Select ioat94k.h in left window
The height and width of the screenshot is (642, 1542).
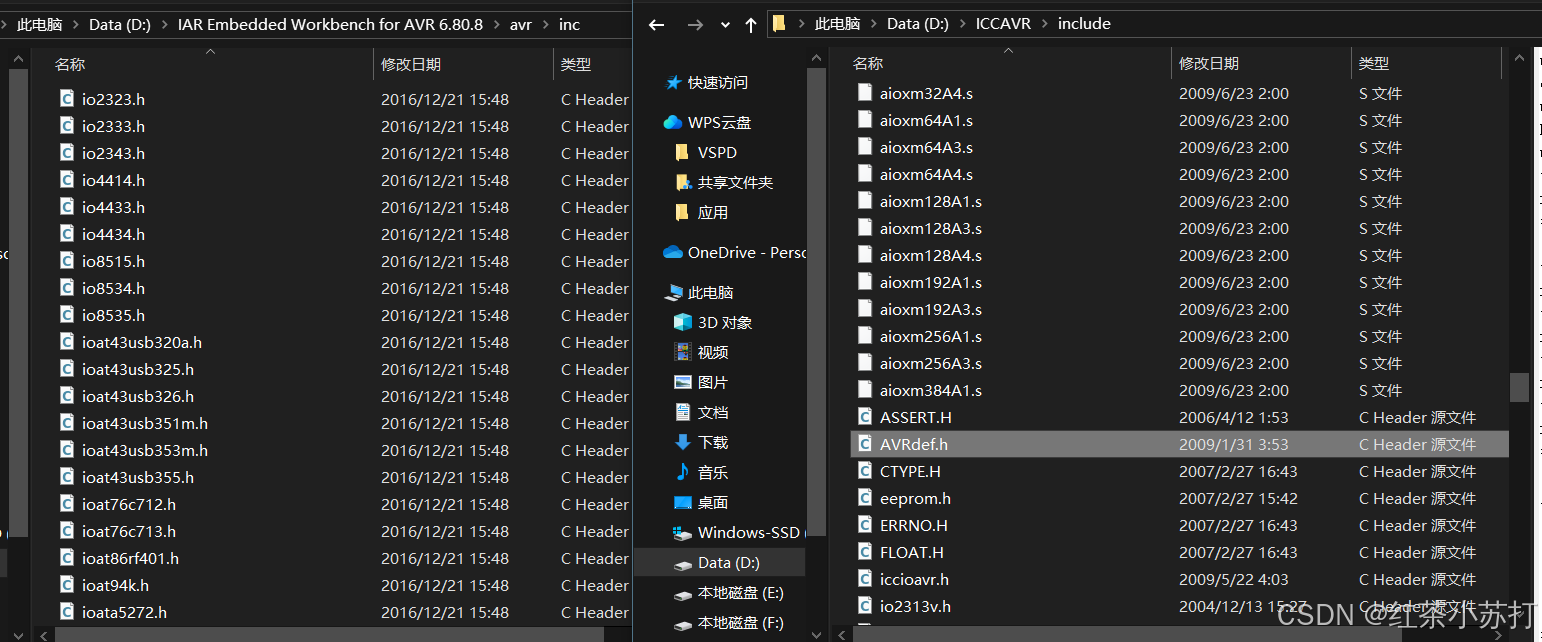pyautogui.click(x=115, y=585)
